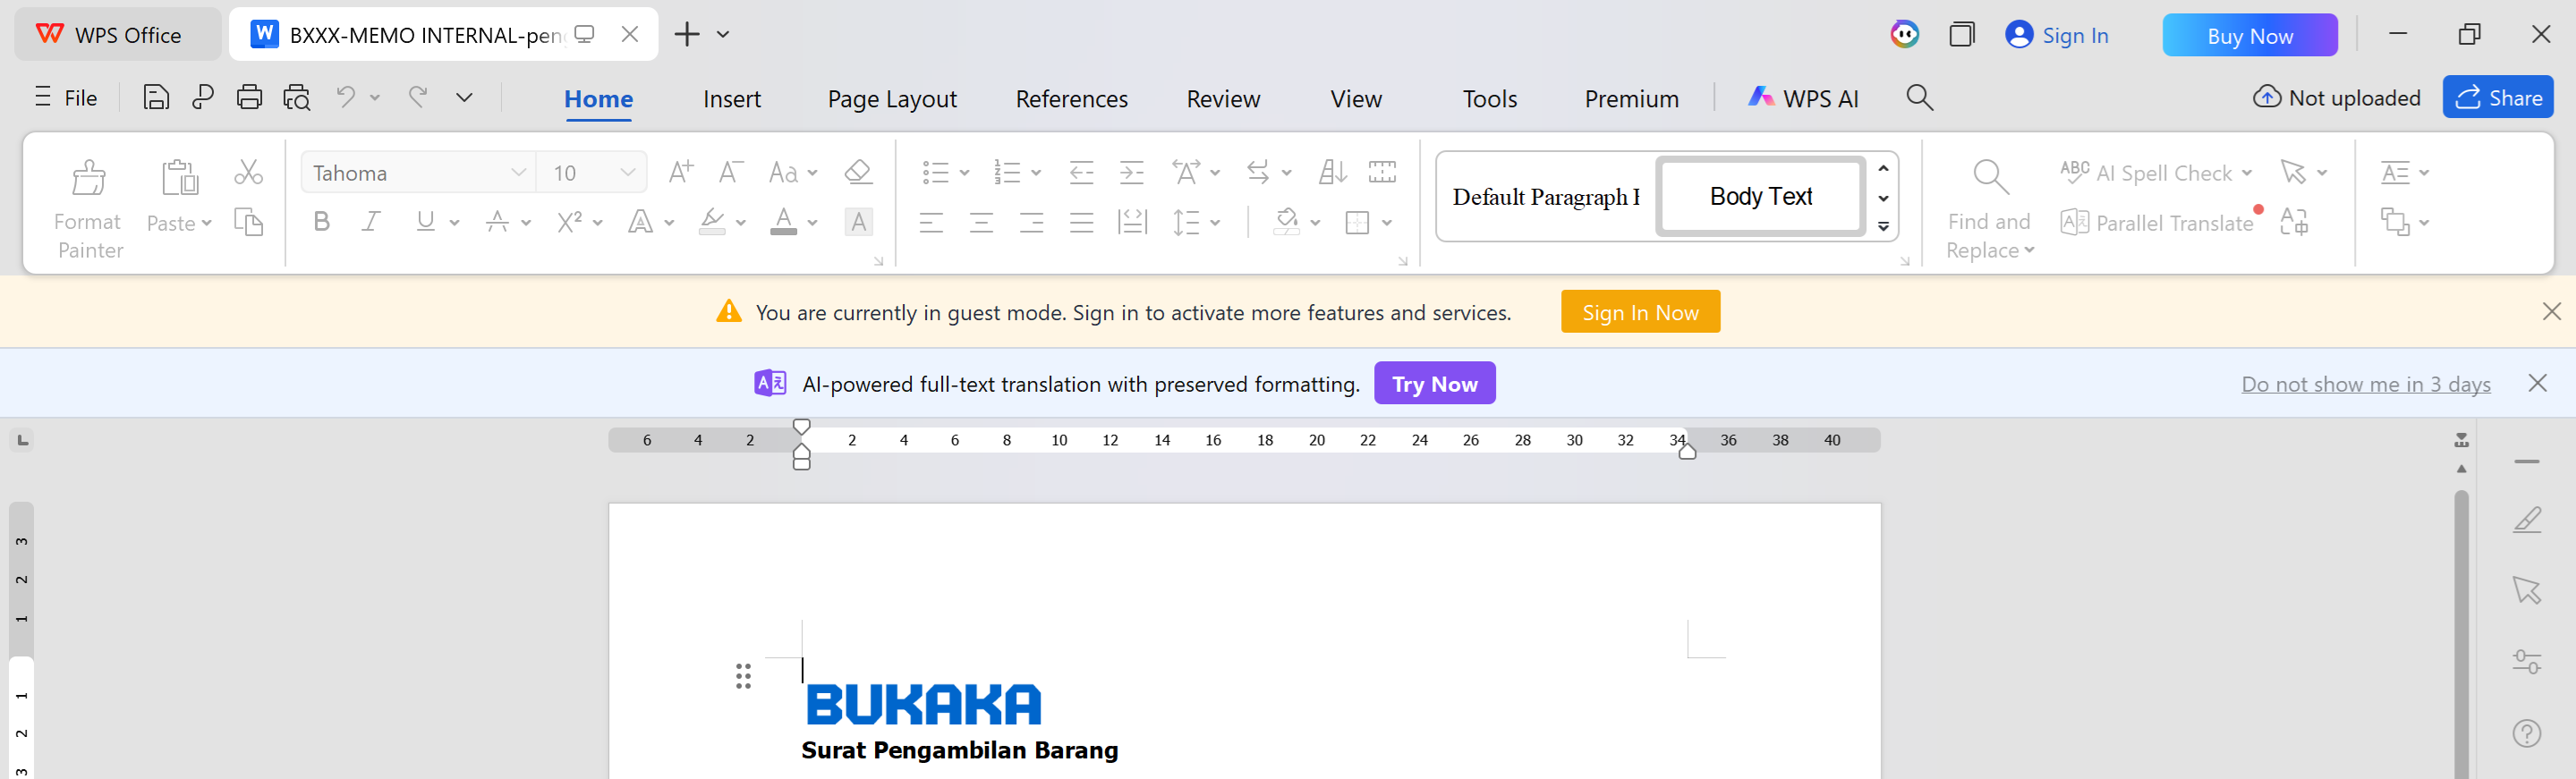Switch to the References tab

coord(1071,99)
